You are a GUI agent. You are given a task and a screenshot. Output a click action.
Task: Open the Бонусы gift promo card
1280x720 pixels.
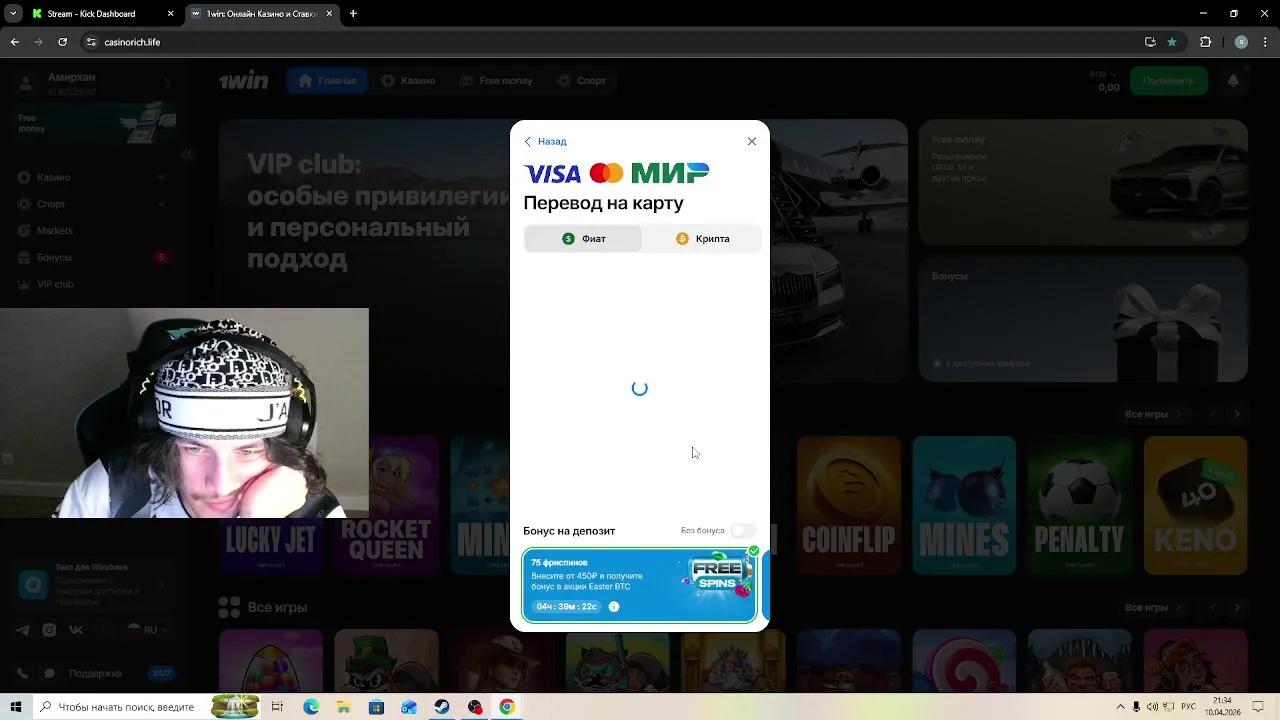click(x=1083, y=319)
